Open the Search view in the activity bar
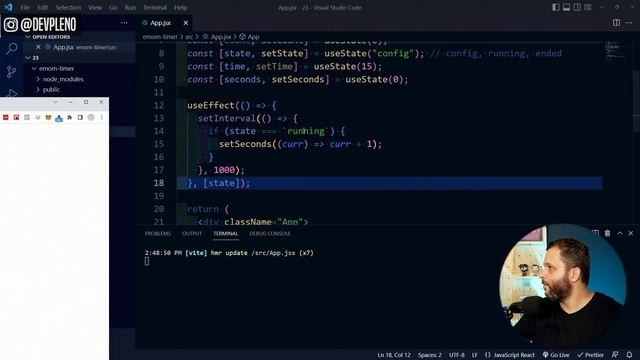 tap(12, 49)
